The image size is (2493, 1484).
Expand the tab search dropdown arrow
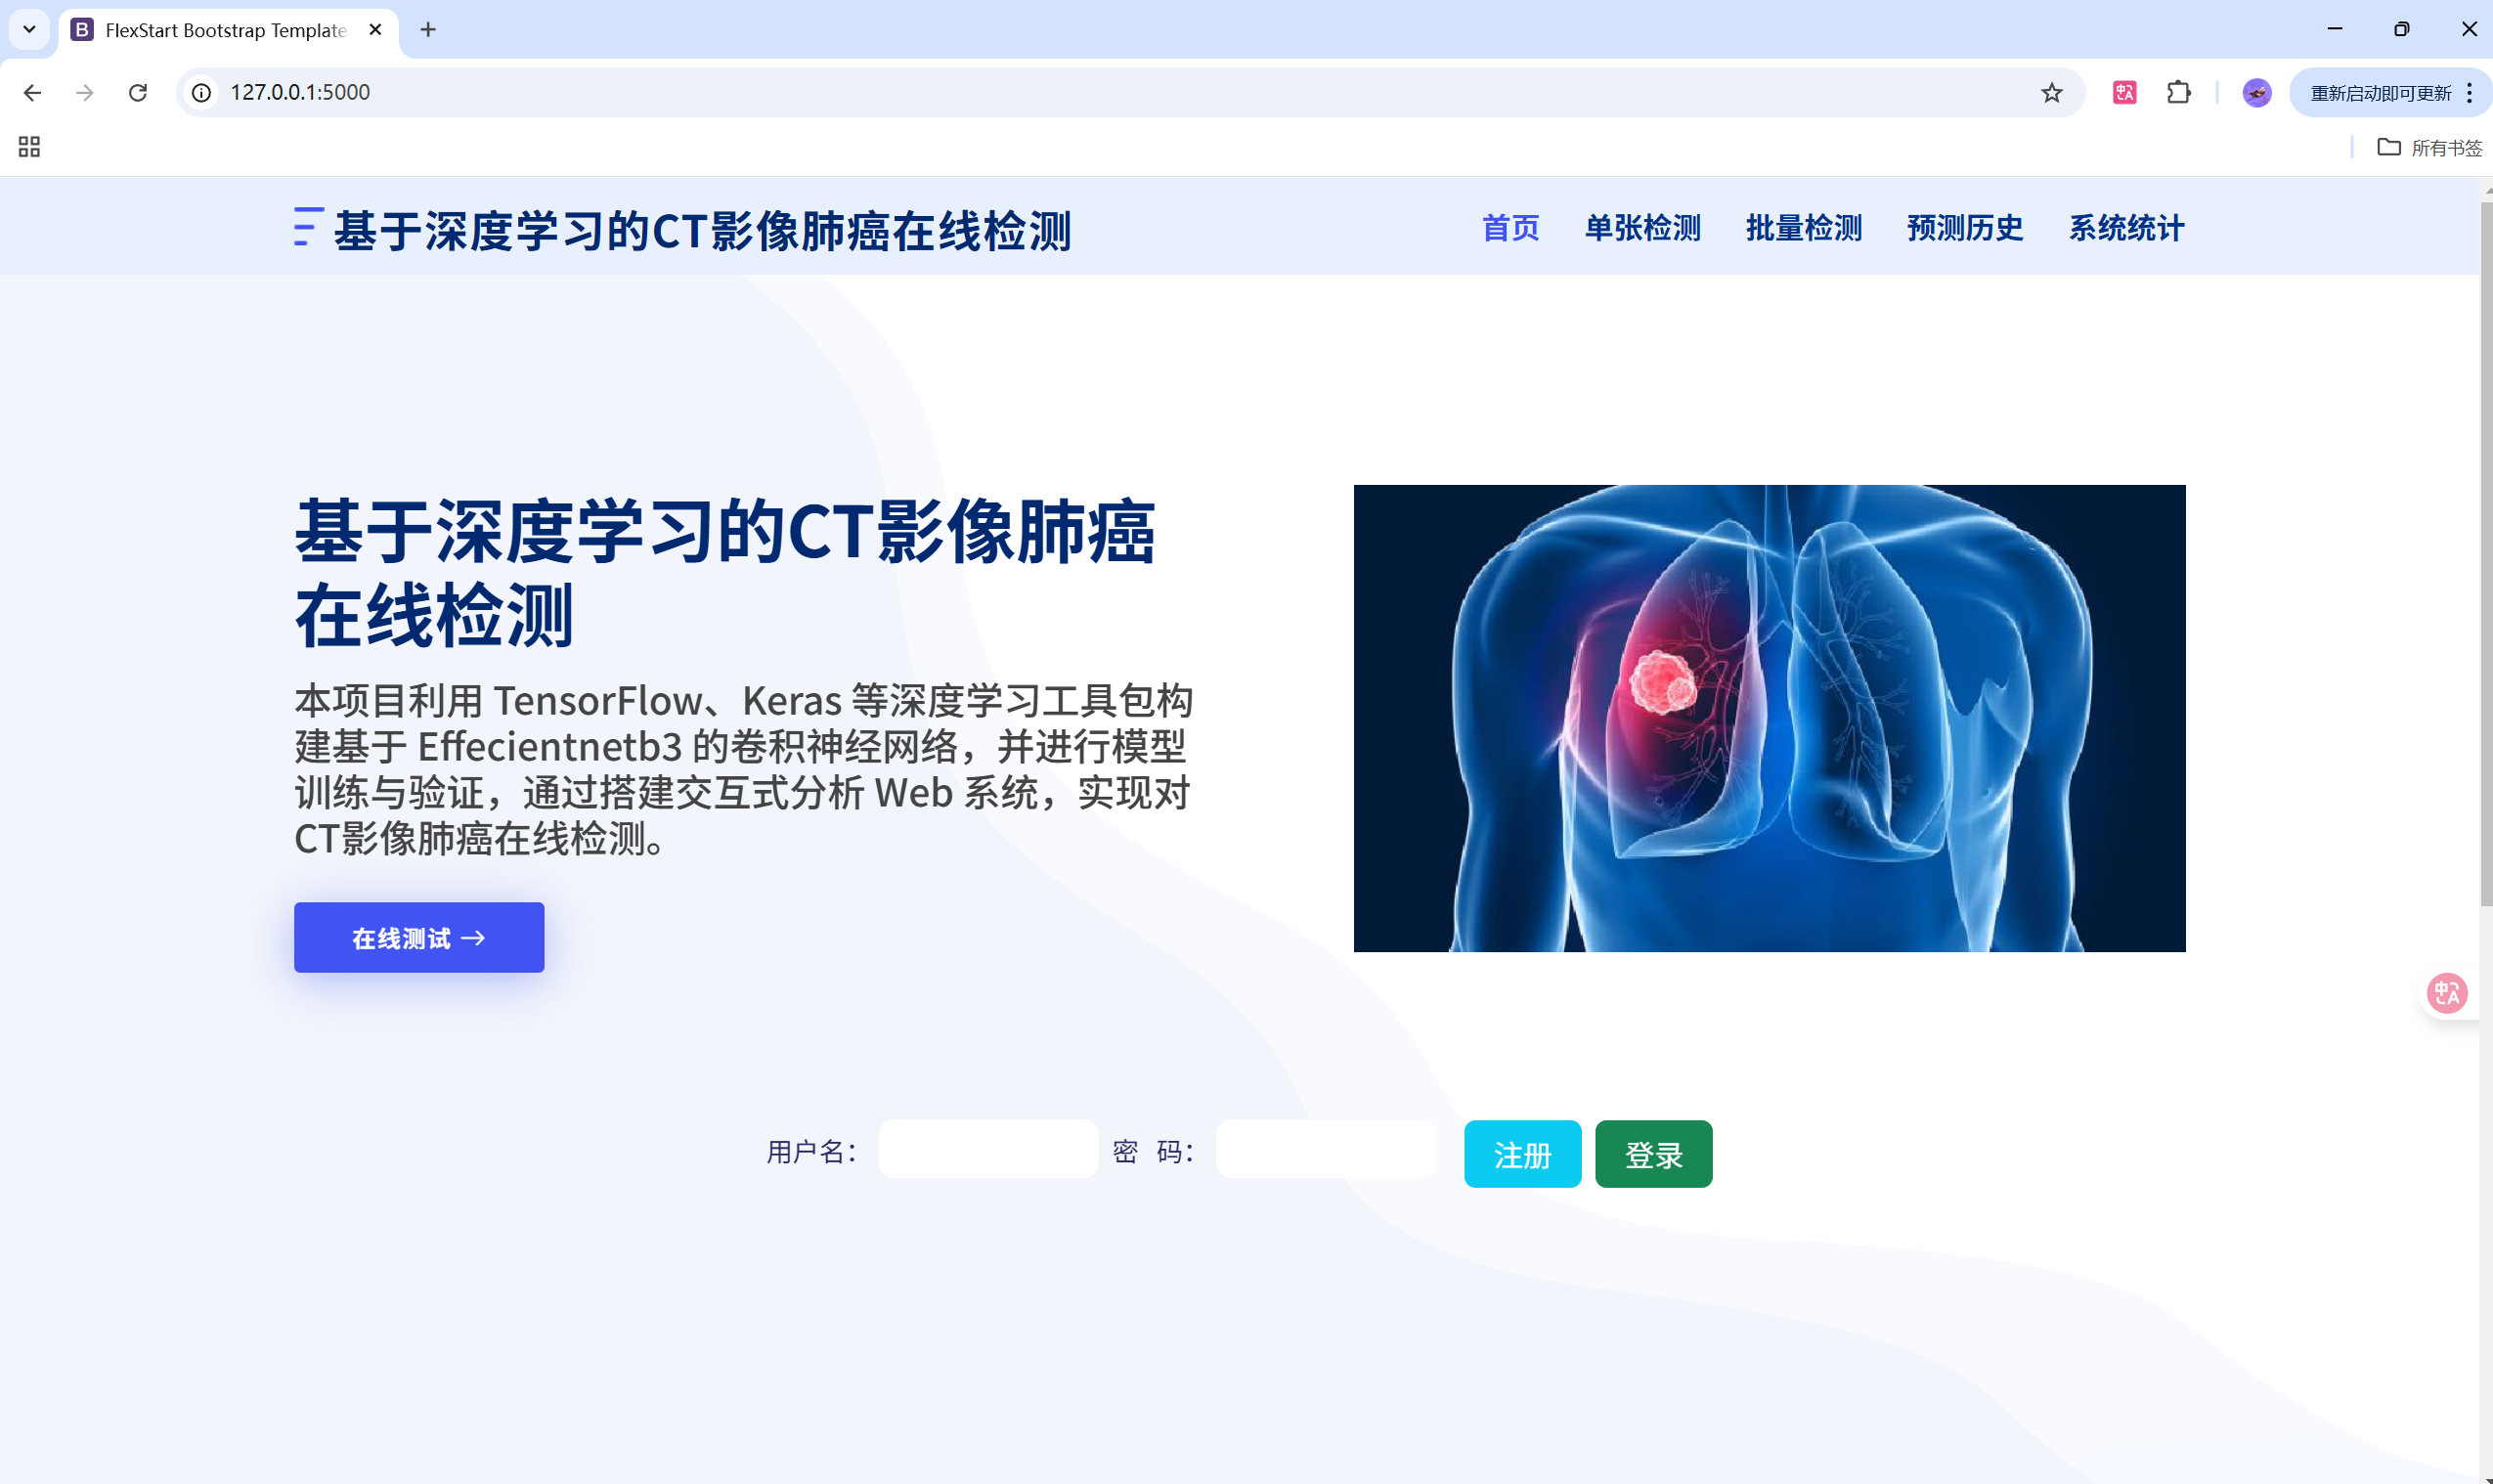click(x=29, y=29)
